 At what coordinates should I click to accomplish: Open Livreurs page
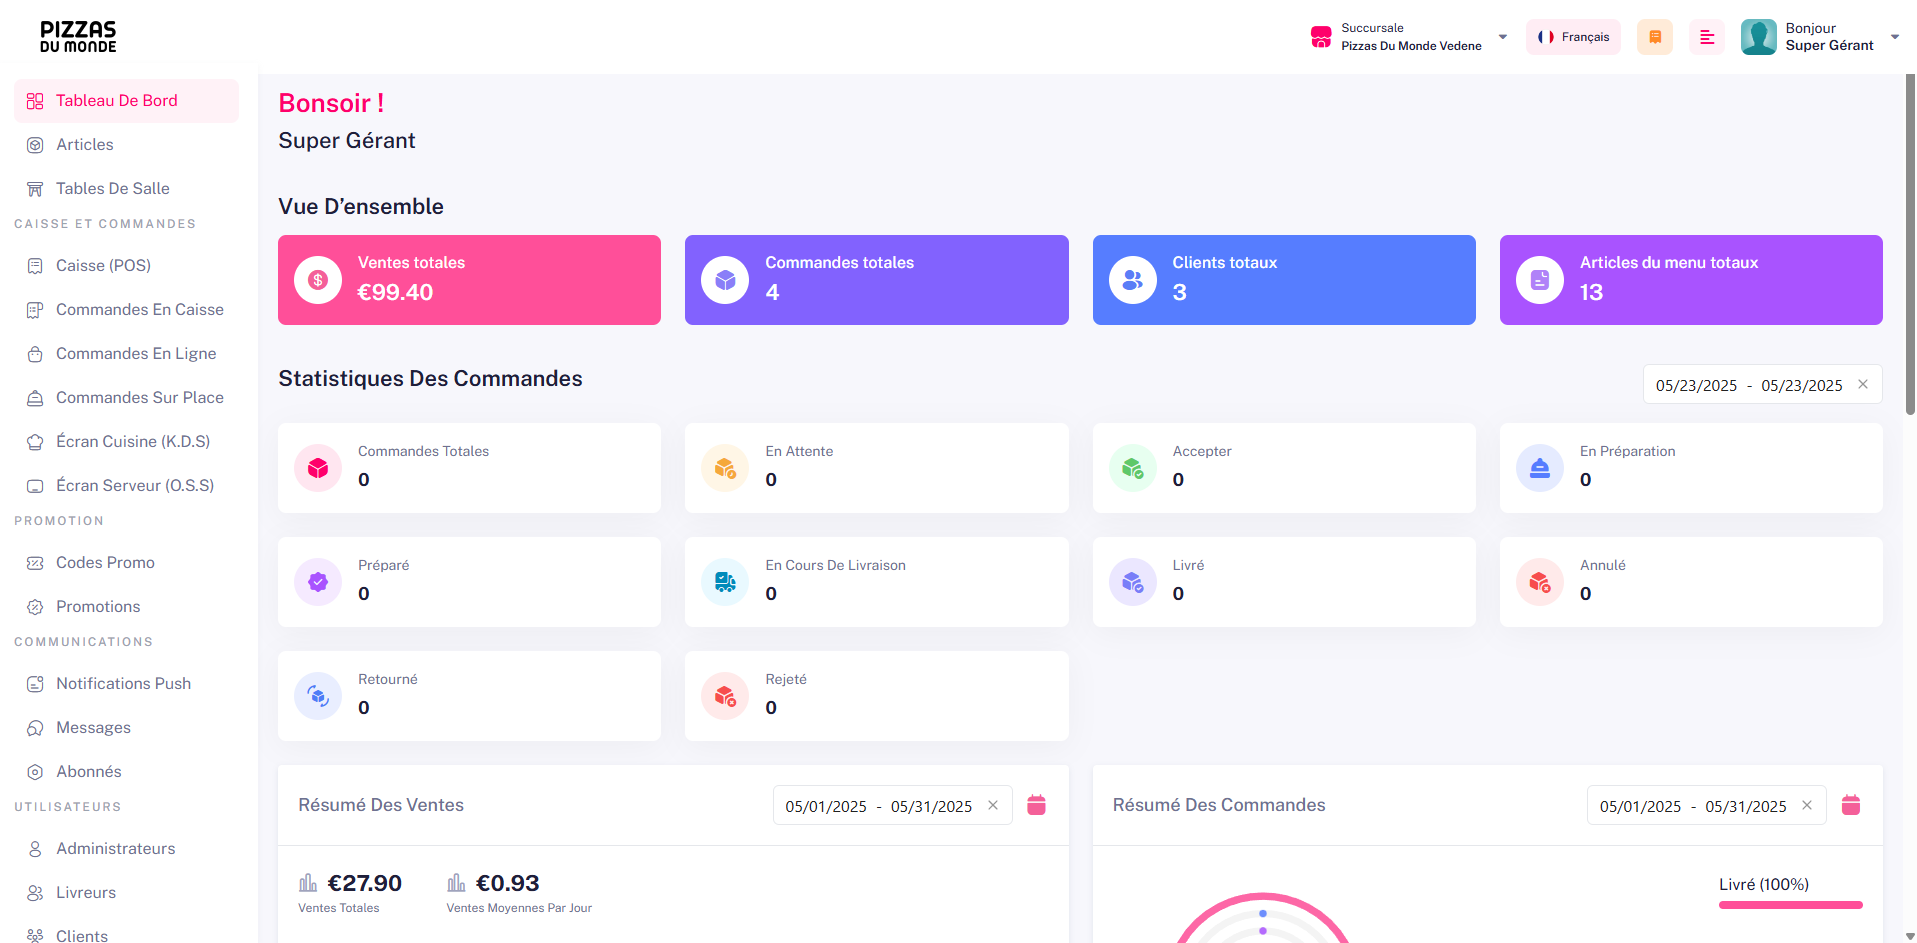126,893
